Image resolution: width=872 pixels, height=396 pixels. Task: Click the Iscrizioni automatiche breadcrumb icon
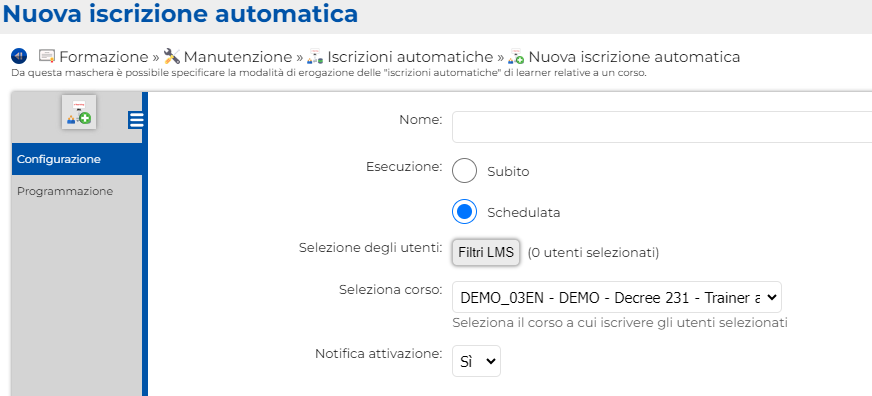point(315,56)
